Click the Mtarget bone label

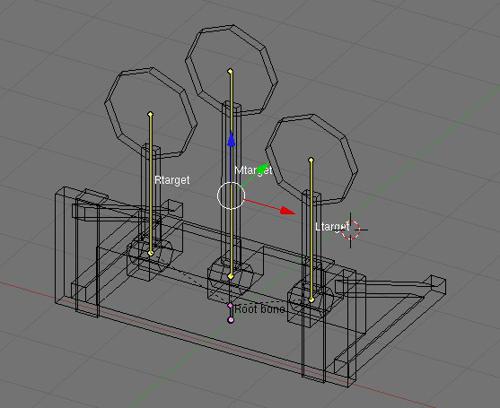(x=253, y=170)
